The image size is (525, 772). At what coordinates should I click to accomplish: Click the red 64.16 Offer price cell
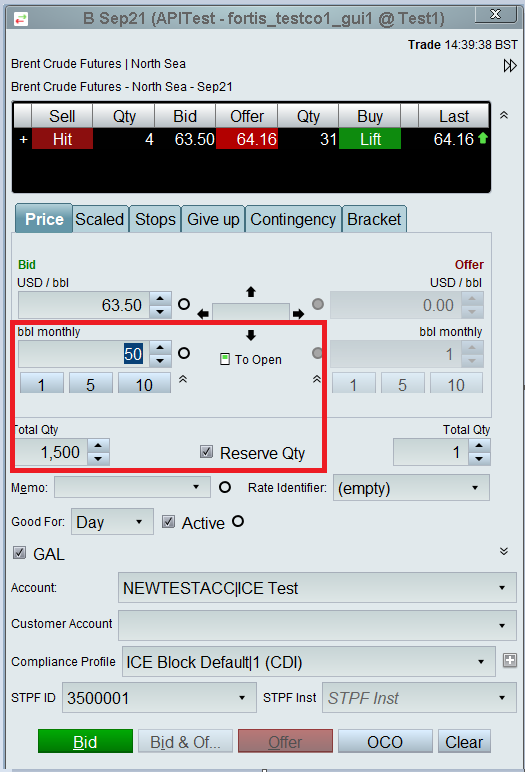(x=247, y=139)
